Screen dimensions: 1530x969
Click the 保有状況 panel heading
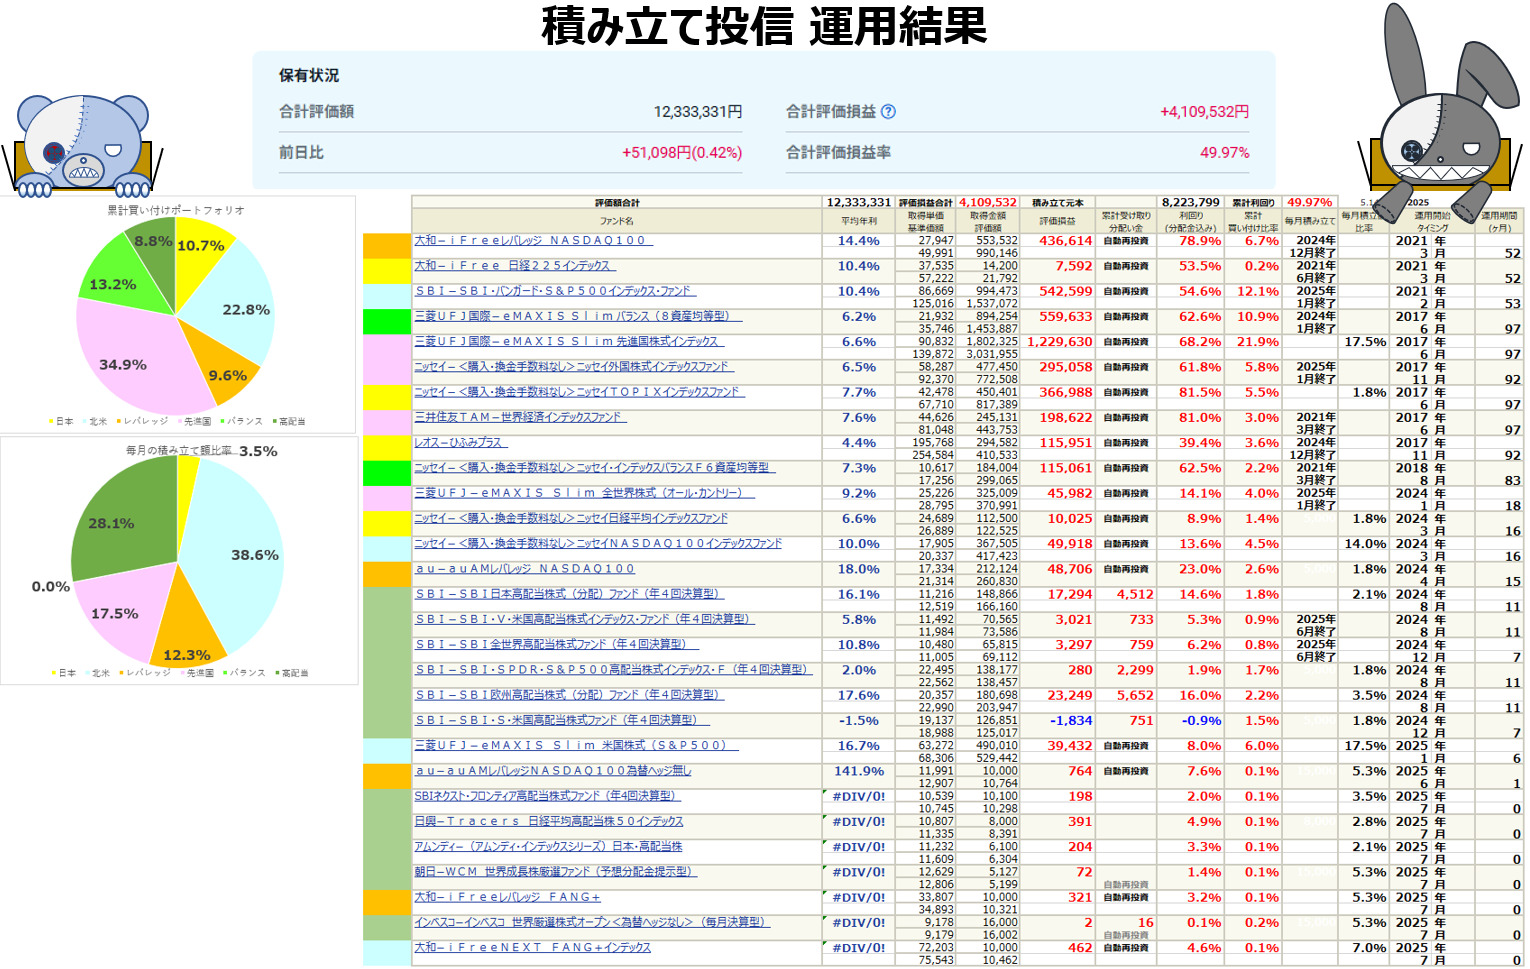click(309, 75)
